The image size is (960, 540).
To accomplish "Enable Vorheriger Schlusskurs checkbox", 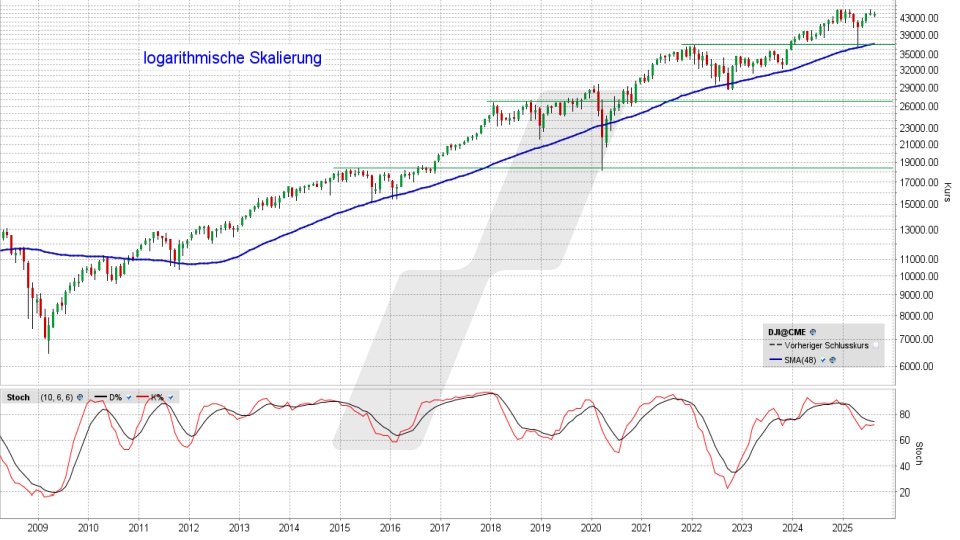I will (876, 345).
